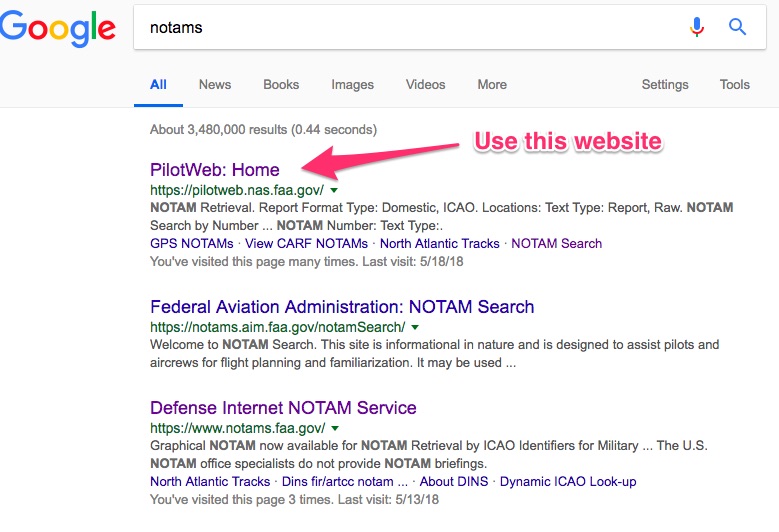Open North Atlantic Tracks under Defense Internet NOTAM
Viewport: 779px width, 532px height.
[x=210, y=481]
